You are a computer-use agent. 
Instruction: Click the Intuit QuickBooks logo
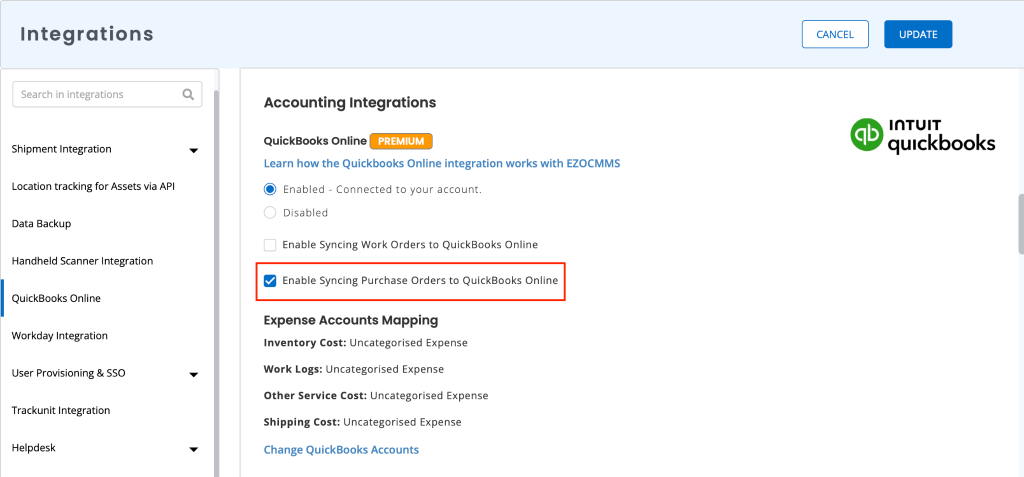tap(923, 136)
